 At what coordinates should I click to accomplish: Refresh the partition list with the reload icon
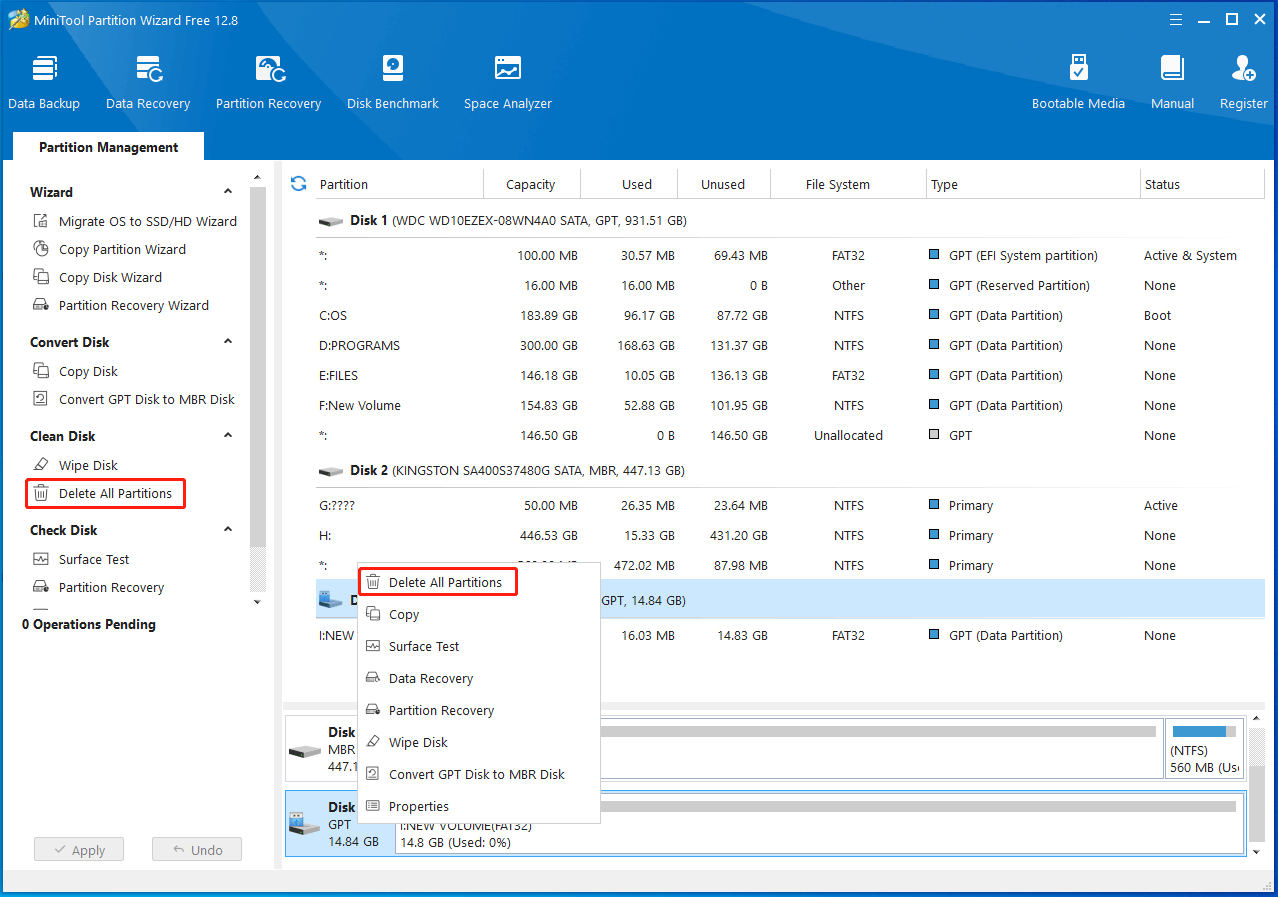(x=298, y=183)
